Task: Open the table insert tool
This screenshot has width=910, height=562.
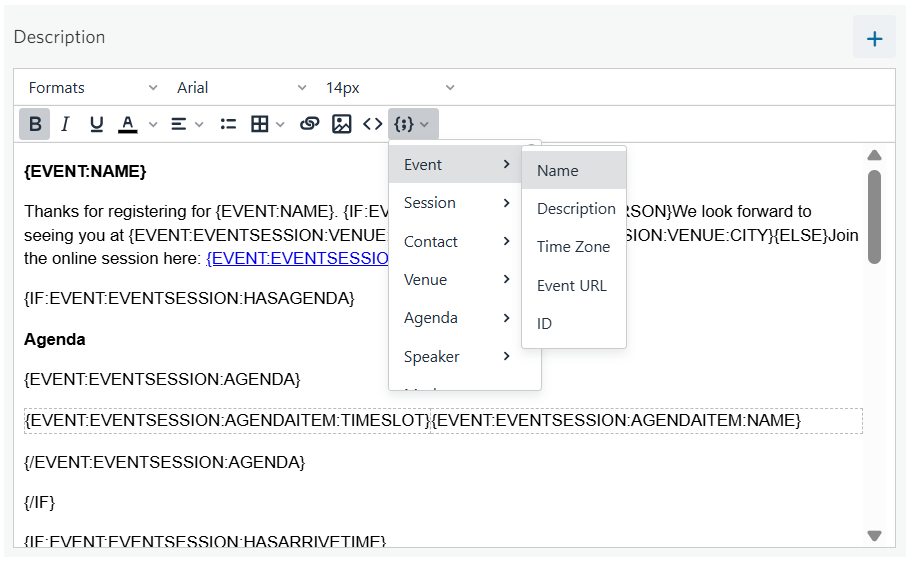Action: pyautogui.click(x=266, y=124)
